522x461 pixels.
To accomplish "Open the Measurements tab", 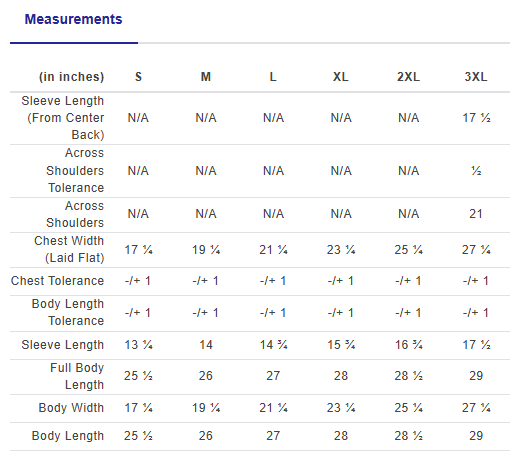I will click(x=74, y=19).
